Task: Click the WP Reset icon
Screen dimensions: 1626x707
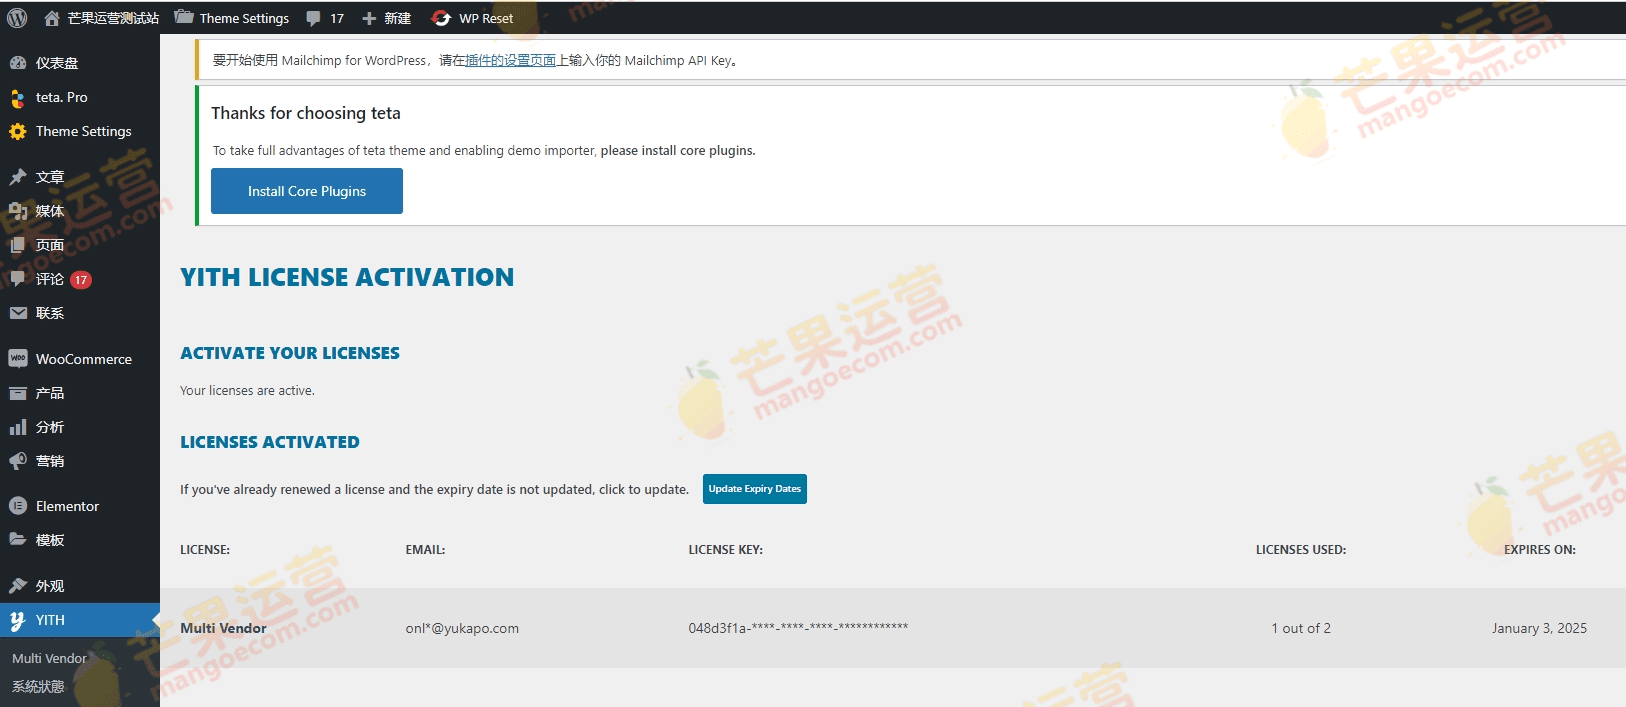Action: pyautogui.click(x=441, y=18)
